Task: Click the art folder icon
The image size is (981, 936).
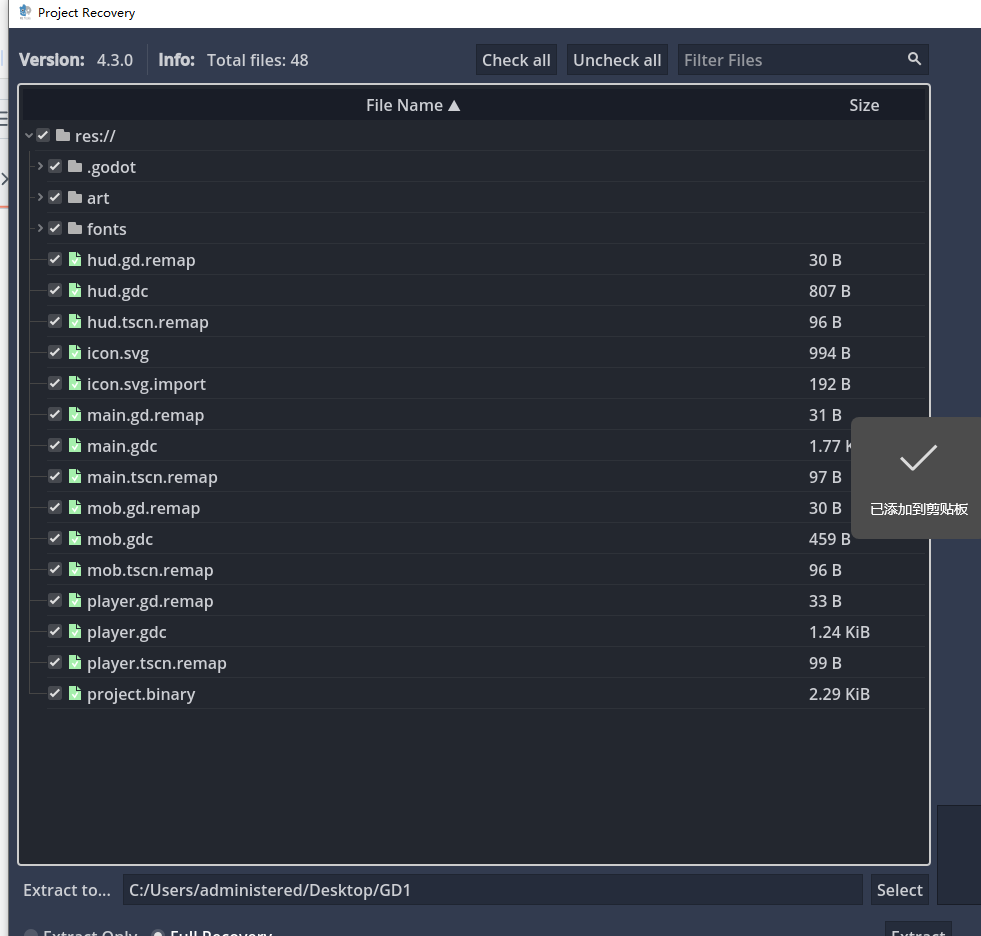Action: [x=75, y=198]
